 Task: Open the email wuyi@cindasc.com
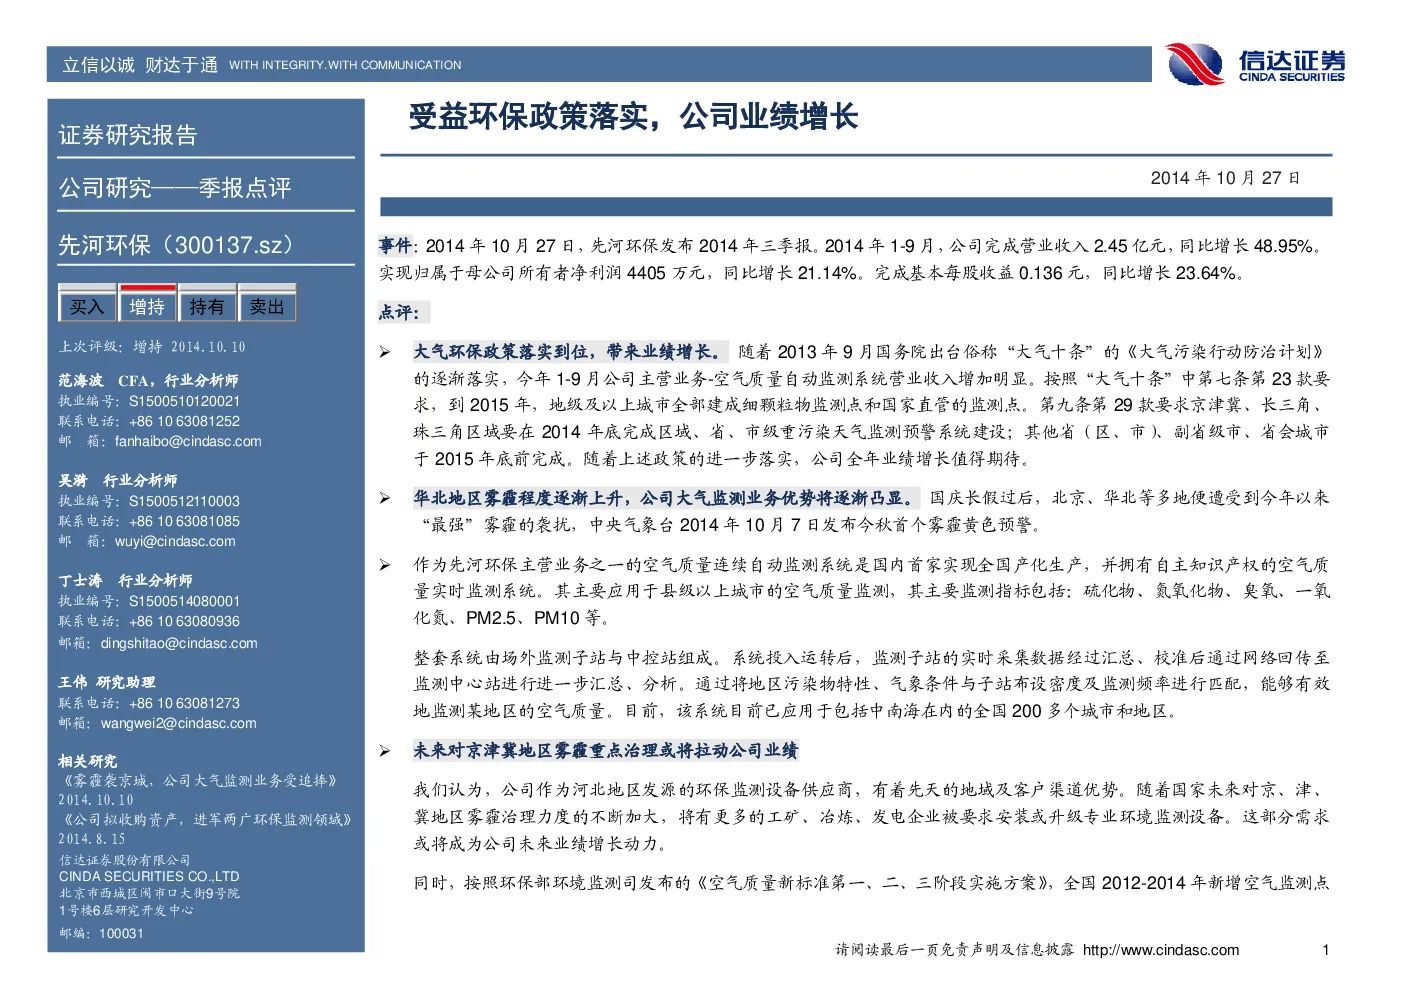click(x=175, y=541)
